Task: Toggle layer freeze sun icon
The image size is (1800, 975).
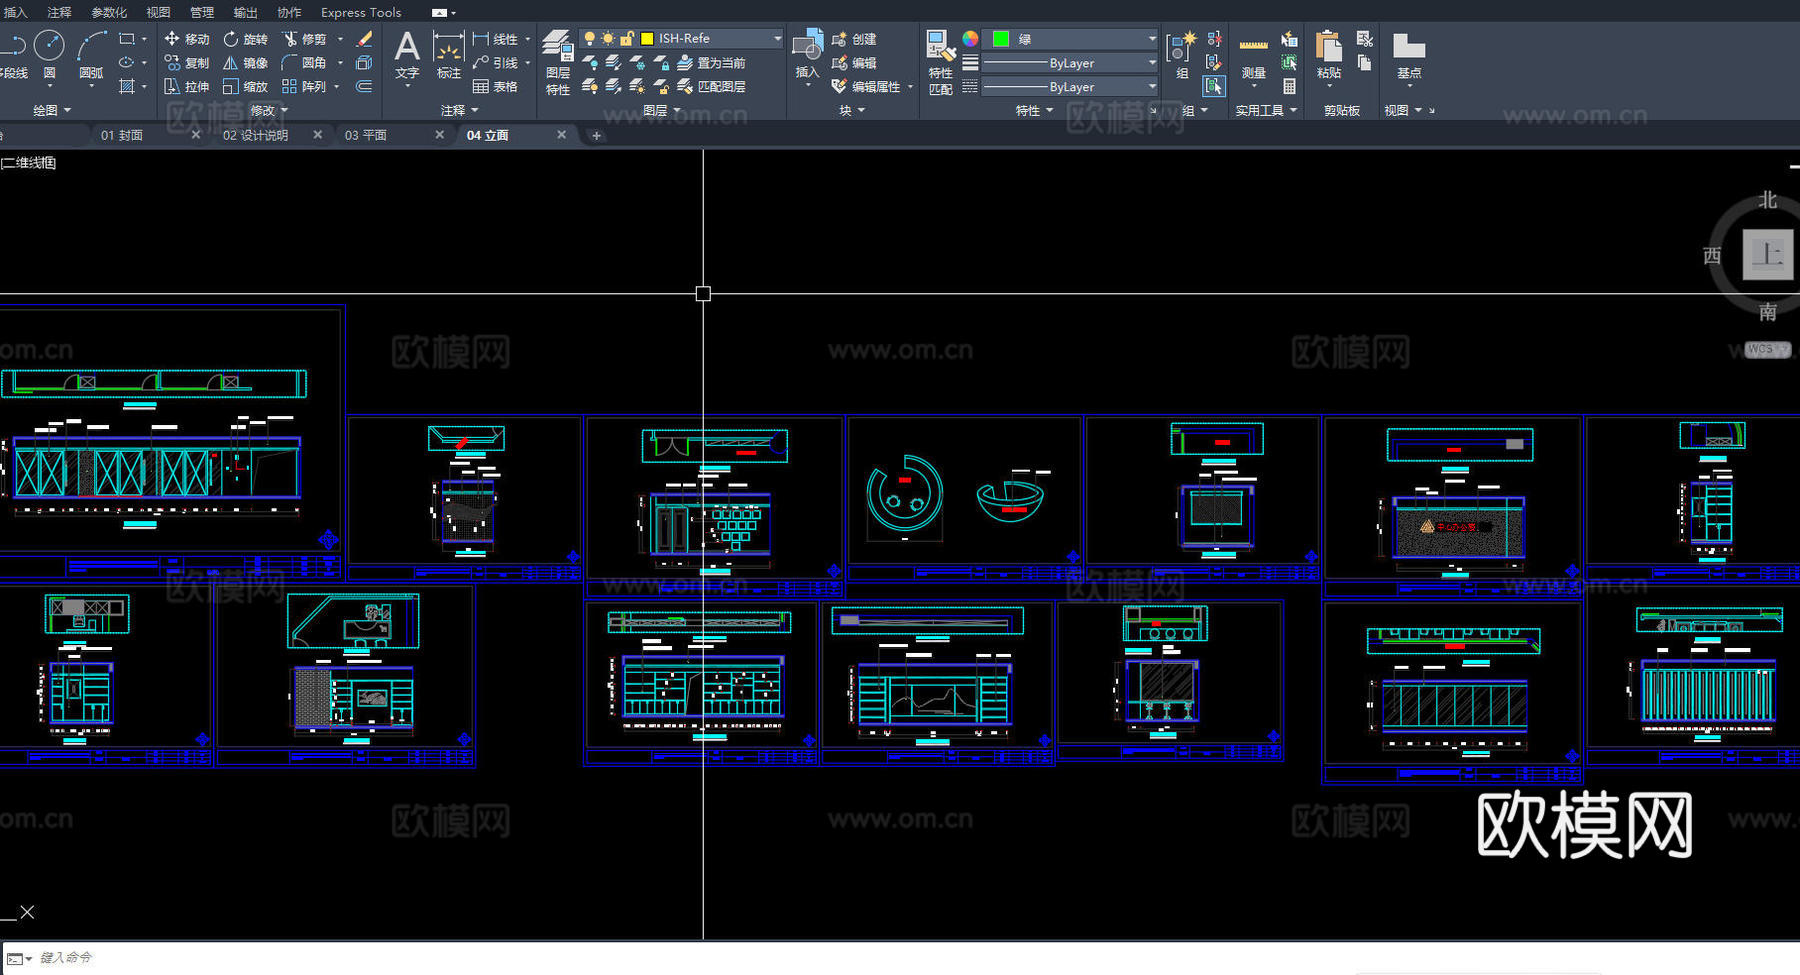Action: pyautogui.click(x=608, y=38)
